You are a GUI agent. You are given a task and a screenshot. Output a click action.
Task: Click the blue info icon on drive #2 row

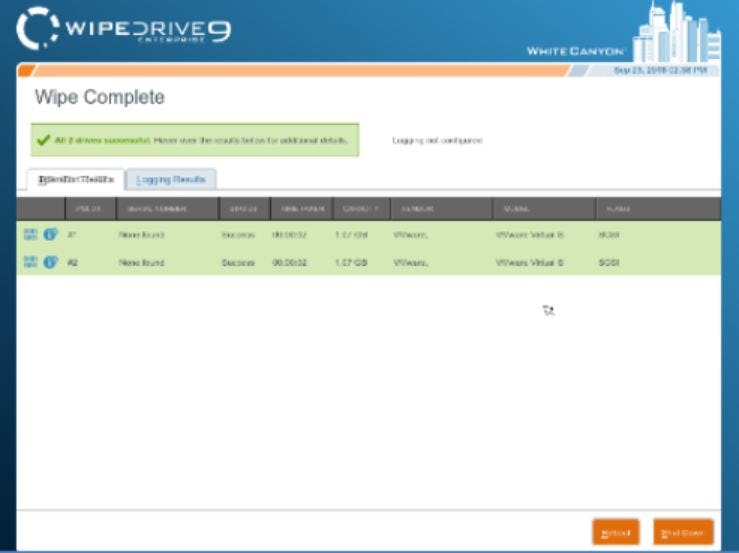50,262
